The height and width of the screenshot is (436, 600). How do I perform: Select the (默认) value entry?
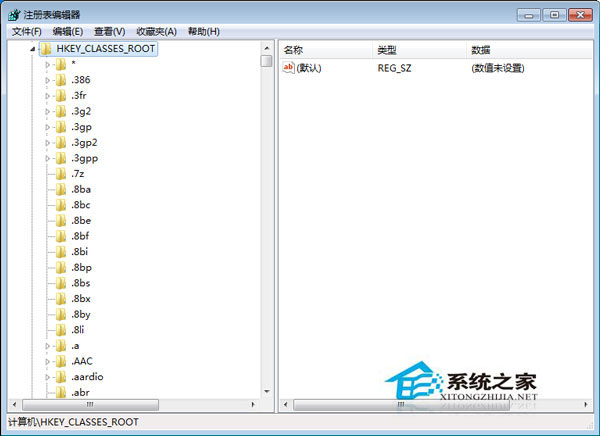pos(308,68)
